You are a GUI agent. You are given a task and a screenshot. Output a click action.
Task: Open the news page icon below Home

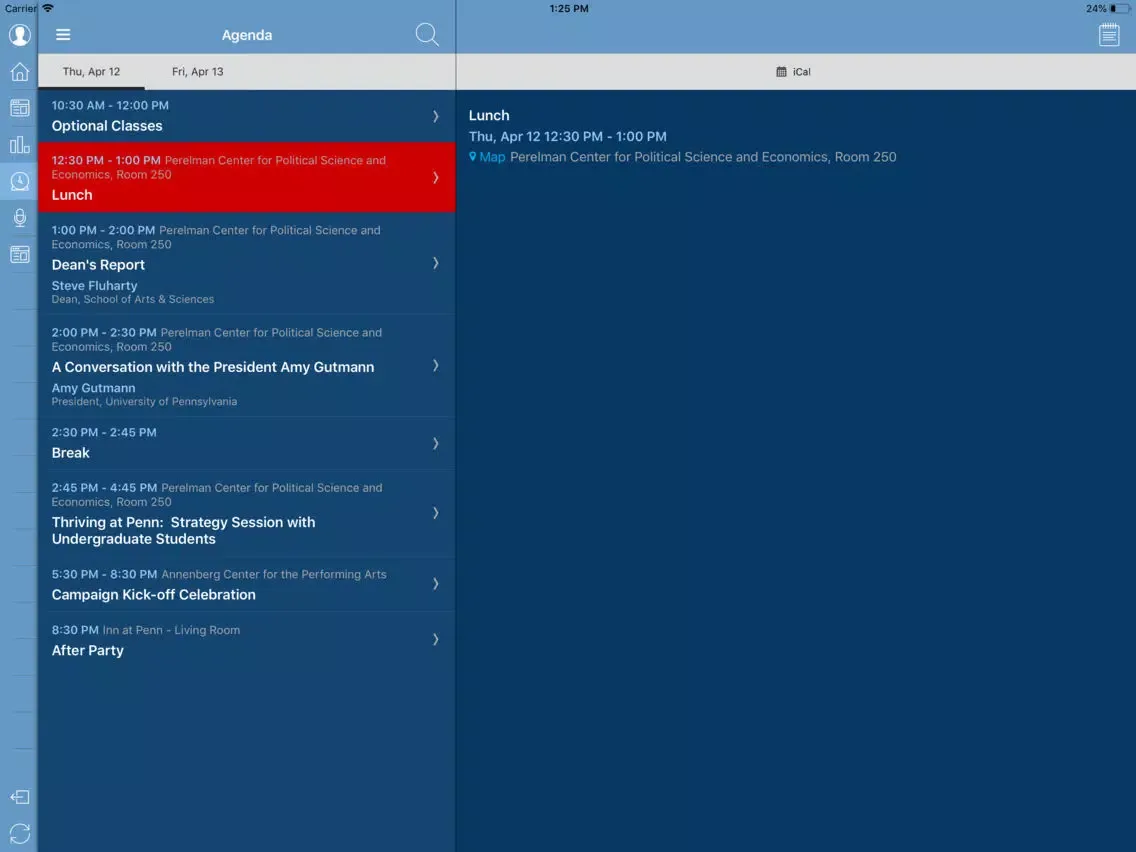(20, 108)
